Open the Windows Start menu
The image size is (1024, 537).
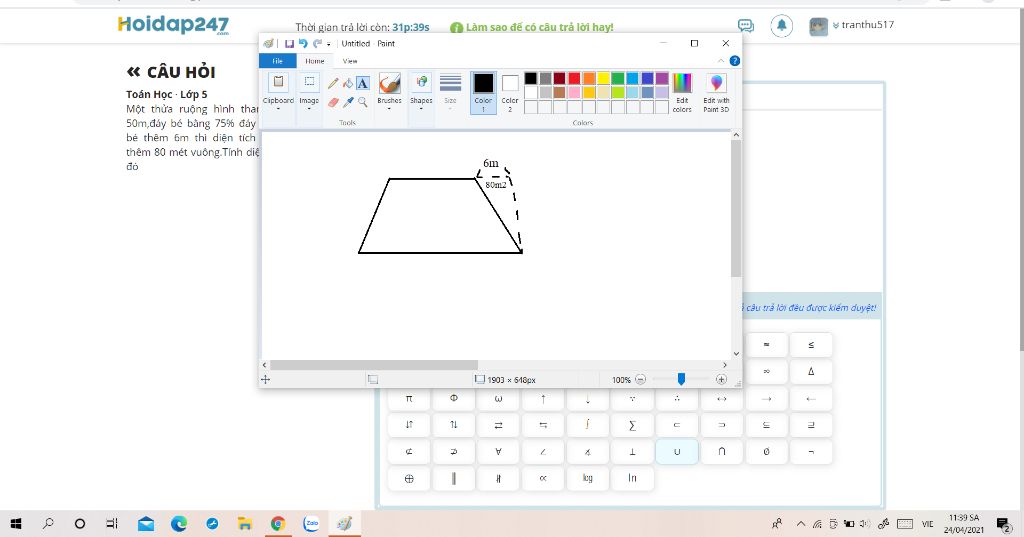tap(16, 523)
